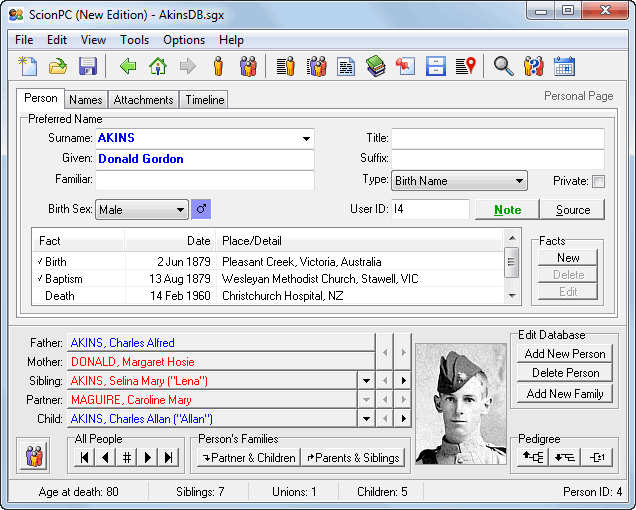Click the stacked books sources icon

click(375, 67)
